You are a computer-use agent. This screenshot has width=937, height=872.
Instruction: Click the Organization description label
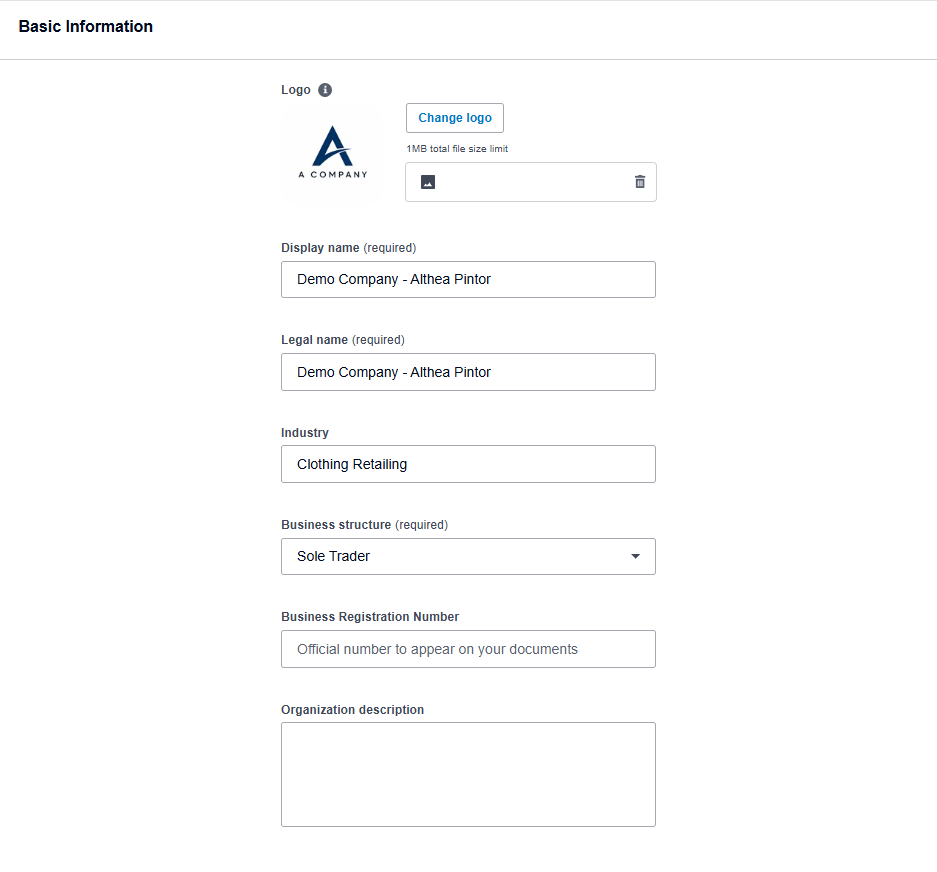click(353, 709)
